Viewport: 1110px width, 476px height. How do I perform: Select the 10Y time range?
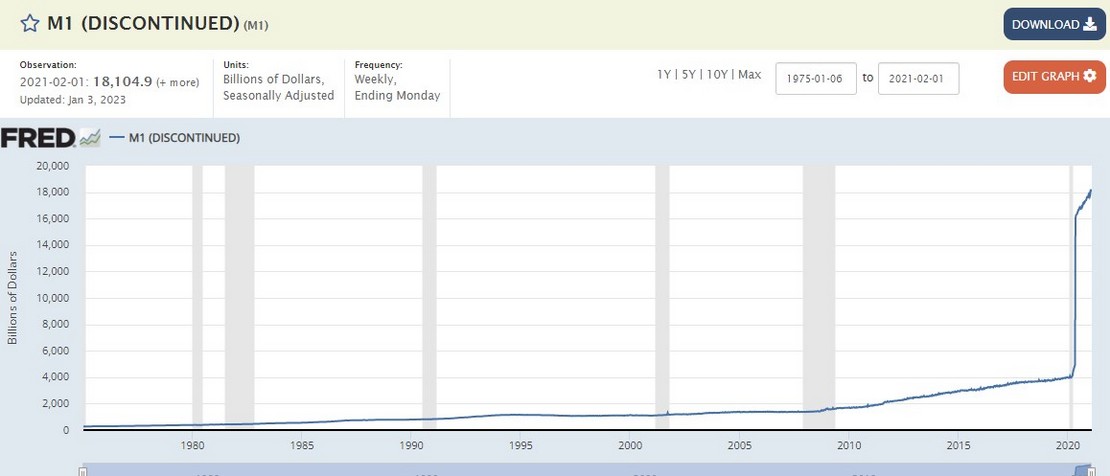(x=718, y=75)
